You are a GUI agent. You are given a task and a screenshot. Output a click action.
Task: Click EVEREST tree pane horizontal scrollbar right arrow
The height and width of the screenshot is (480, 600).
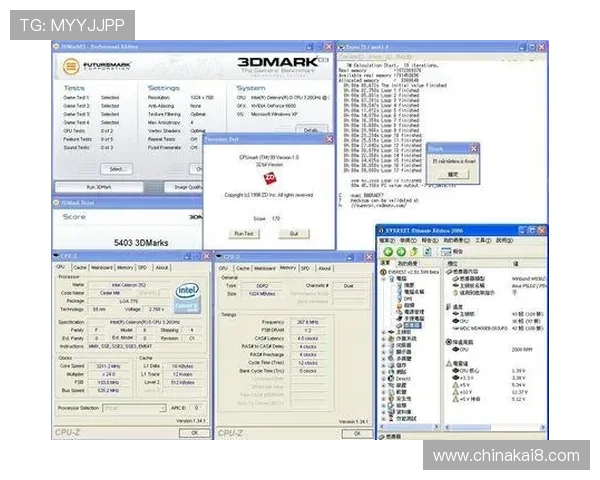[436, 427]
